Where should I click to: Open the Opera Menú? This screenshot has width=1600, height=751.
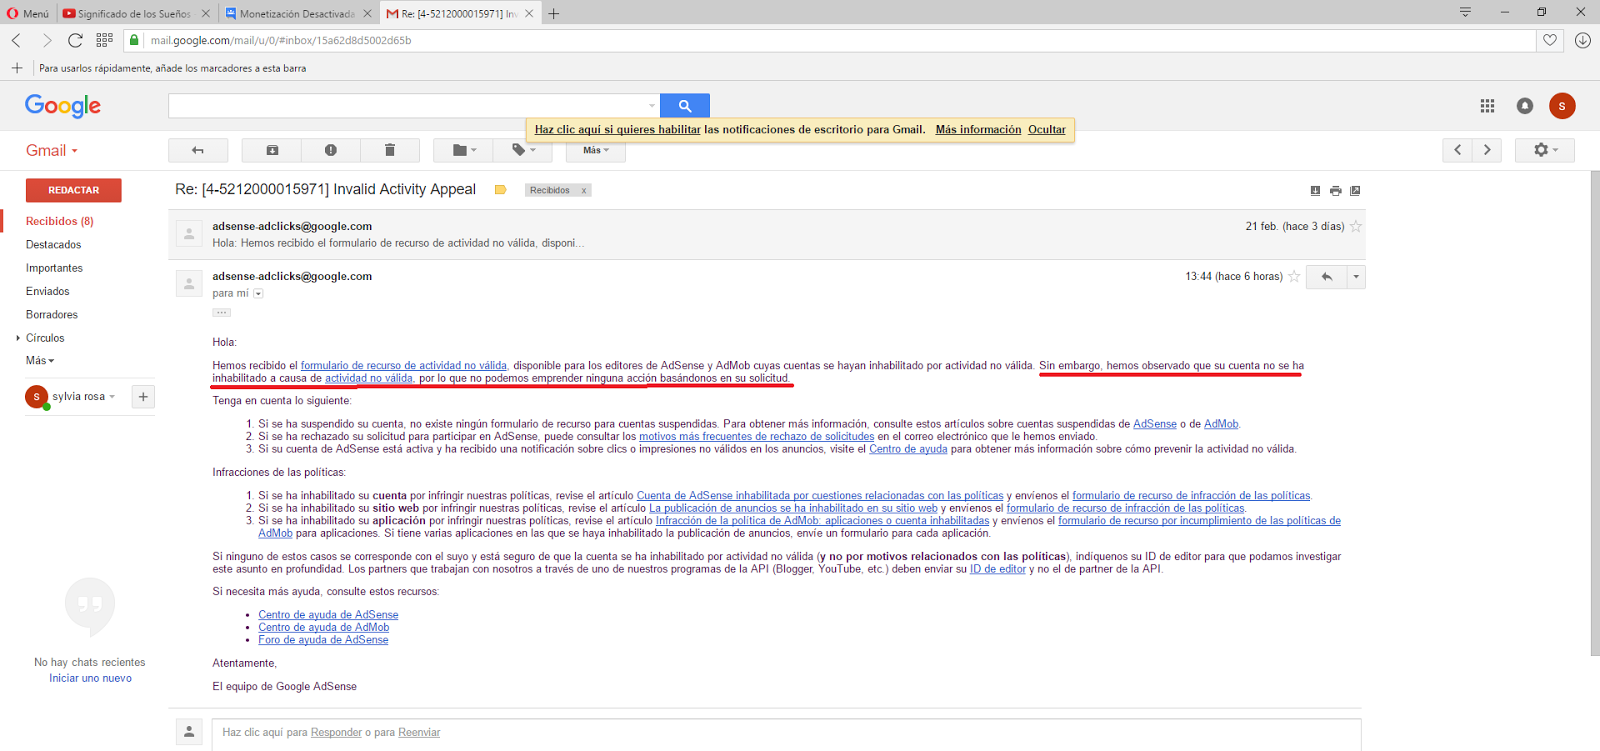point(27,13)
